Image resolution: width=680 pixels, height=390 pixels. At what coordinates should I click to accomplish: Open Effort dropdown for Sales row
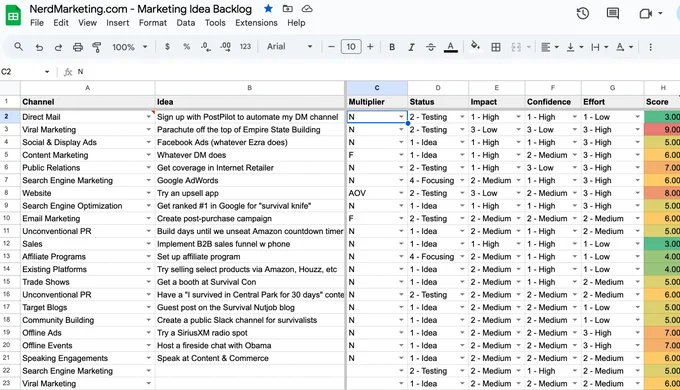coord(638,244)
